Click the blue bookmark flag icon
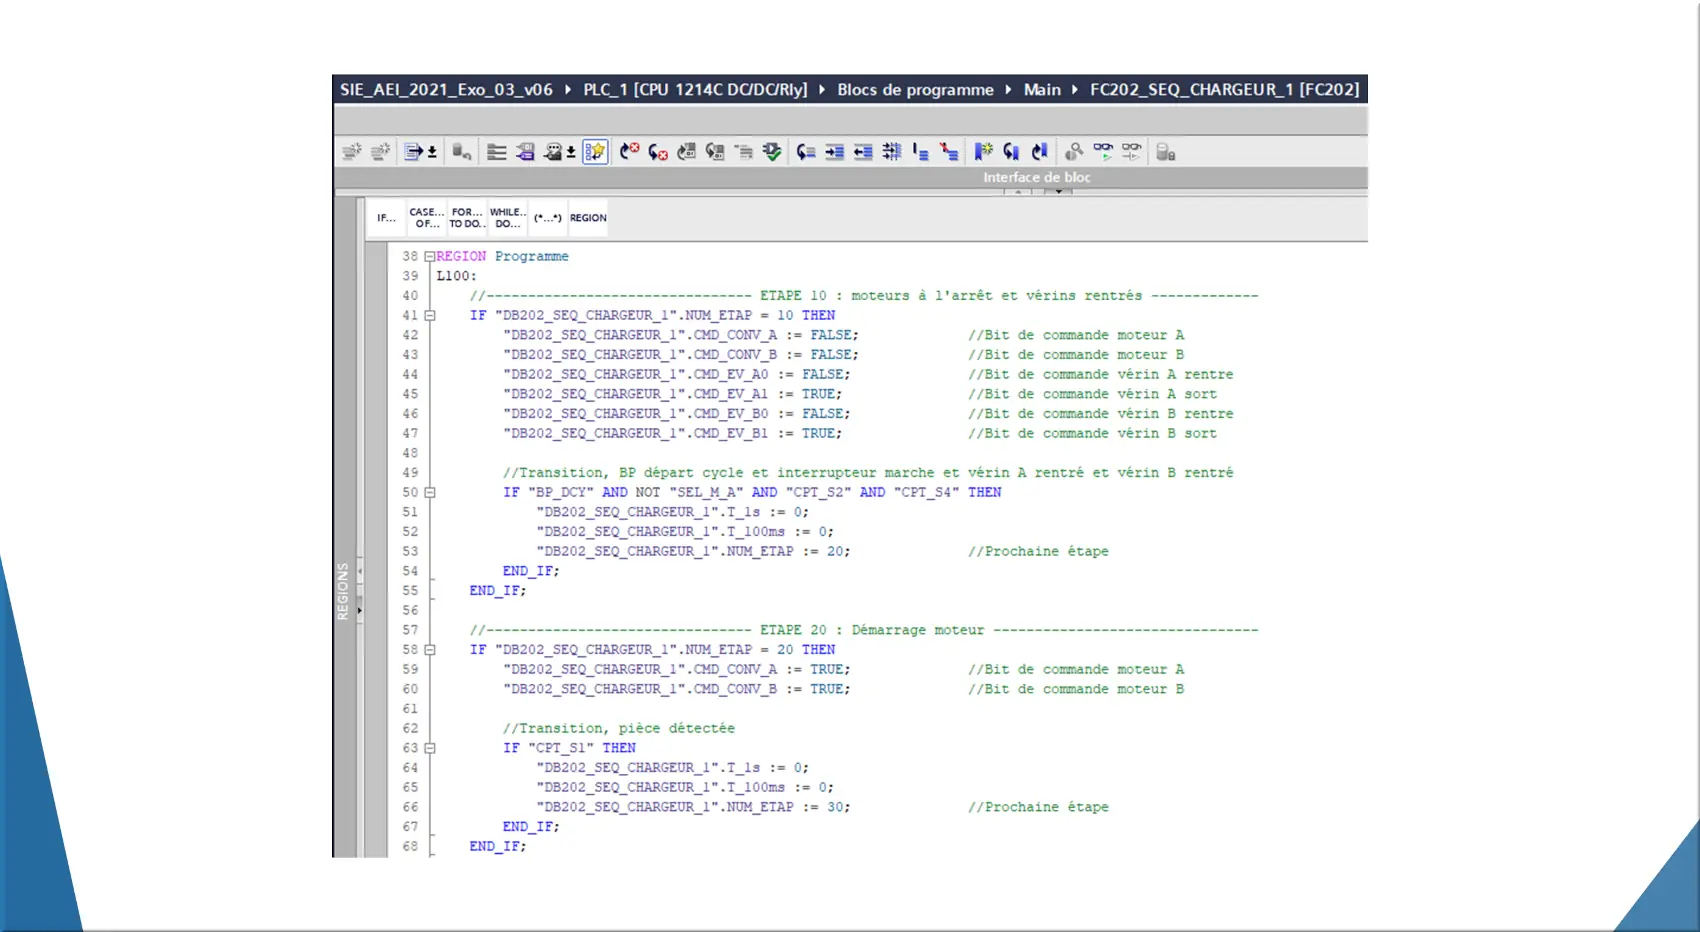Screen dimensions: 1700x932 983,152
